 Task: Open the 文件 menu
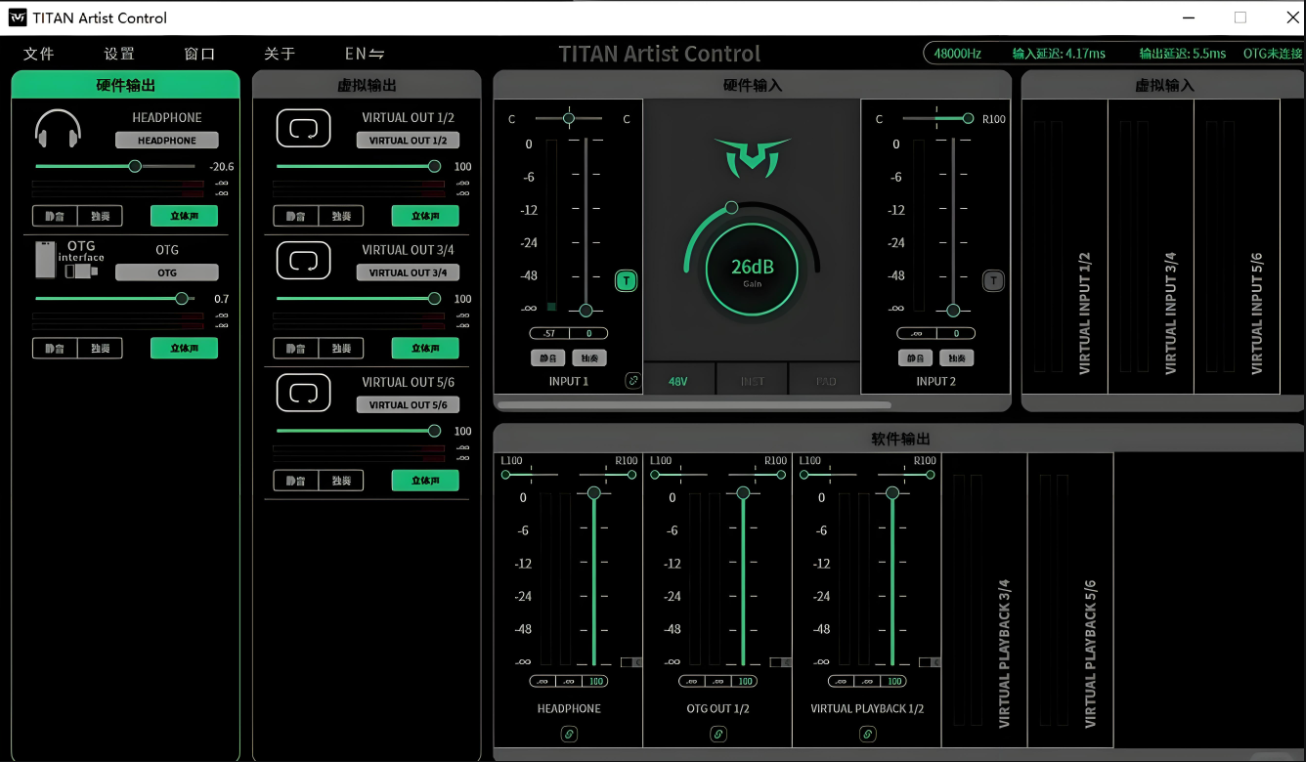[x=38, y=54]
